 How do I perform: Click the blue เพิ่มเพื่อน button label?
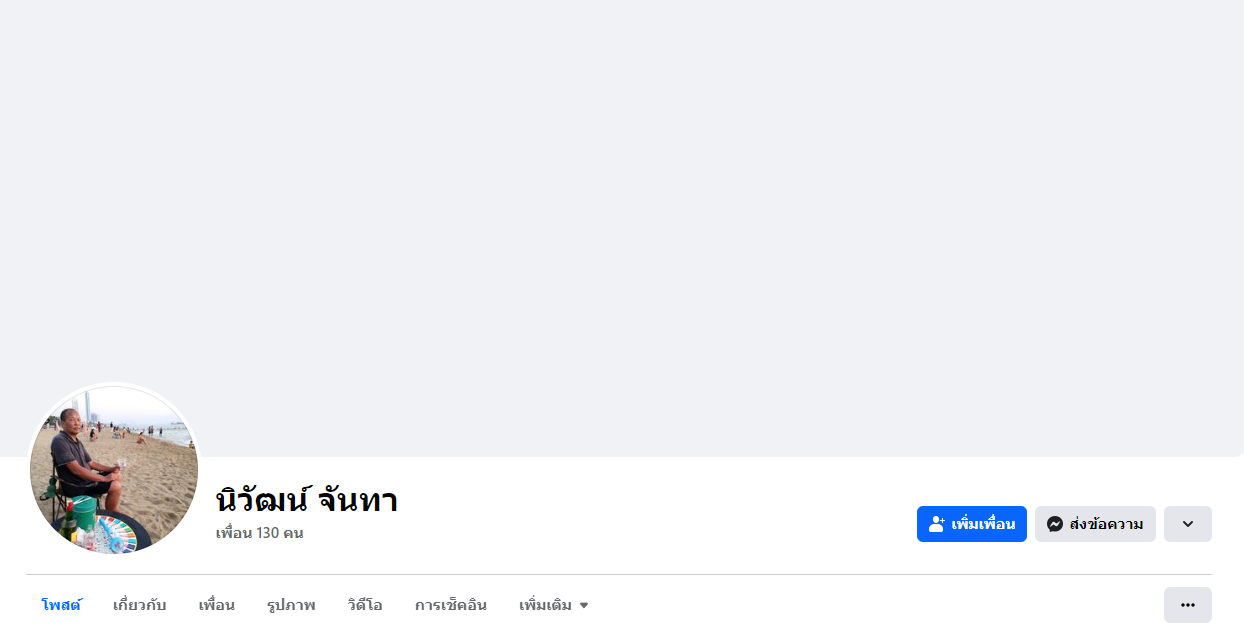click(983, 524)
